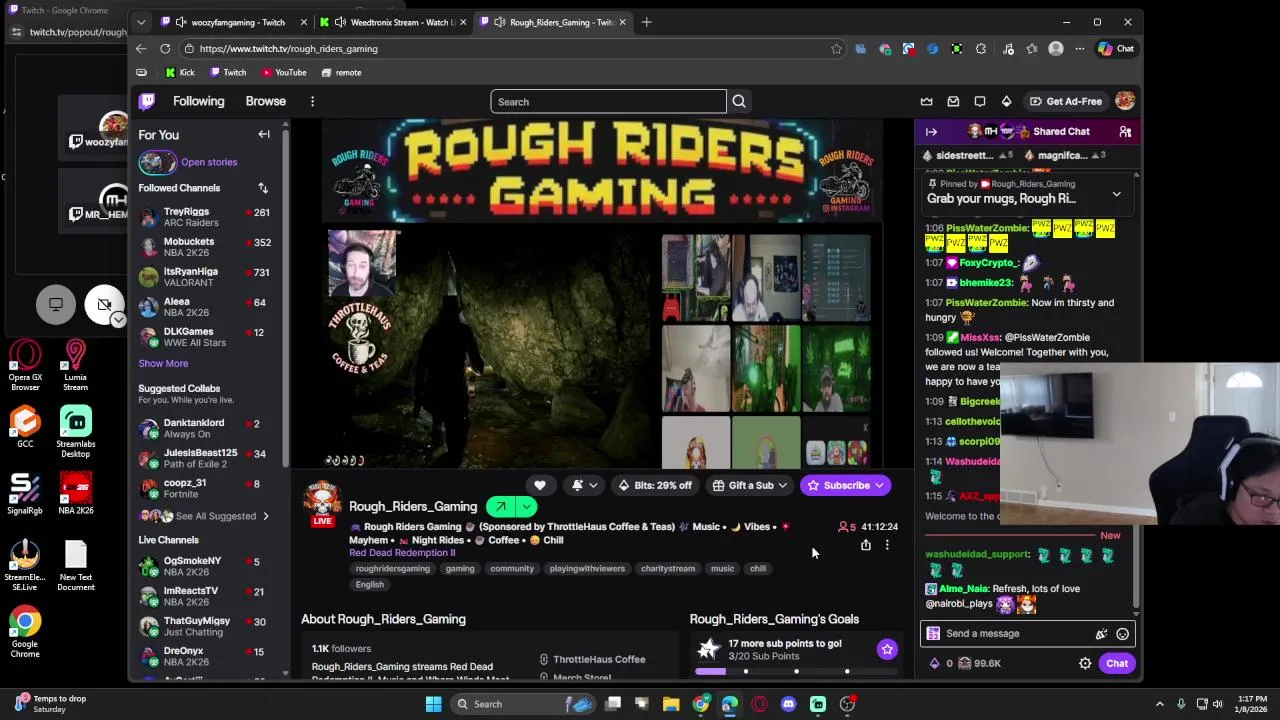Mute the Weedtronix Stream tab audio

[x=340, y=22]
